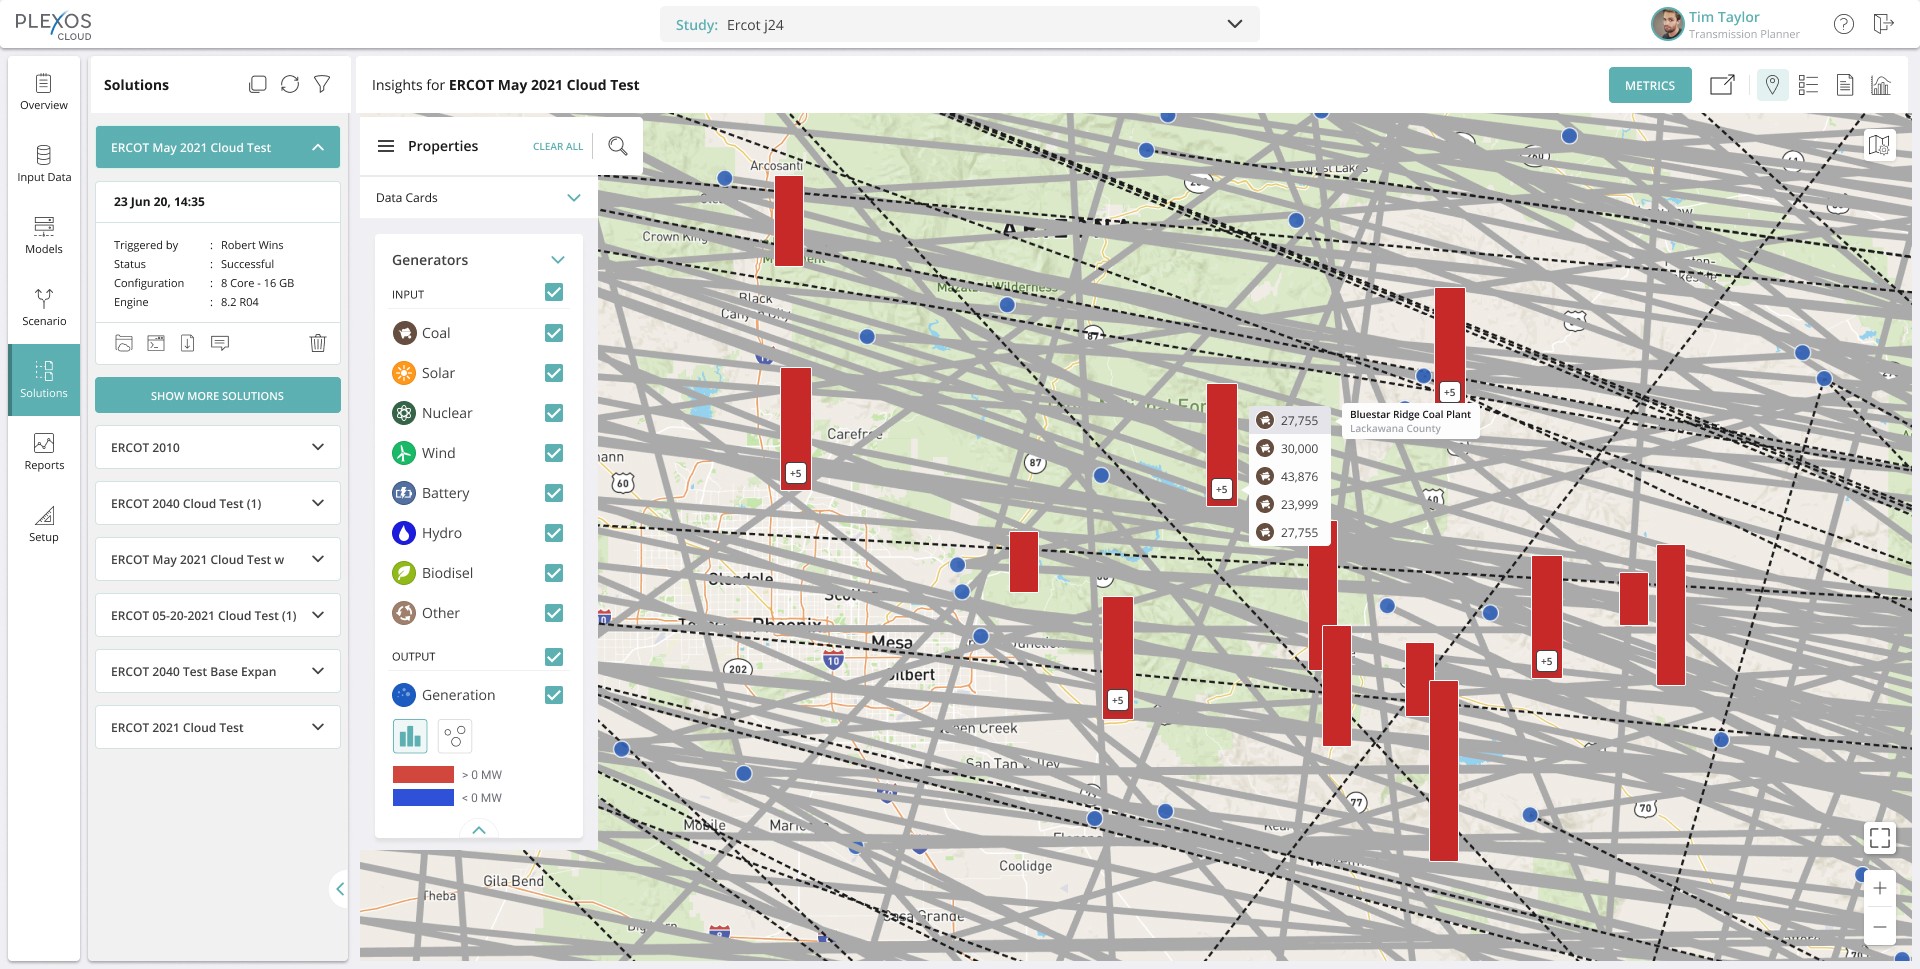Viewport: 1920px width, 969px height.
Task: Open Scenario in sidebar
Action: pyautogui.click(x=44, y=308)
